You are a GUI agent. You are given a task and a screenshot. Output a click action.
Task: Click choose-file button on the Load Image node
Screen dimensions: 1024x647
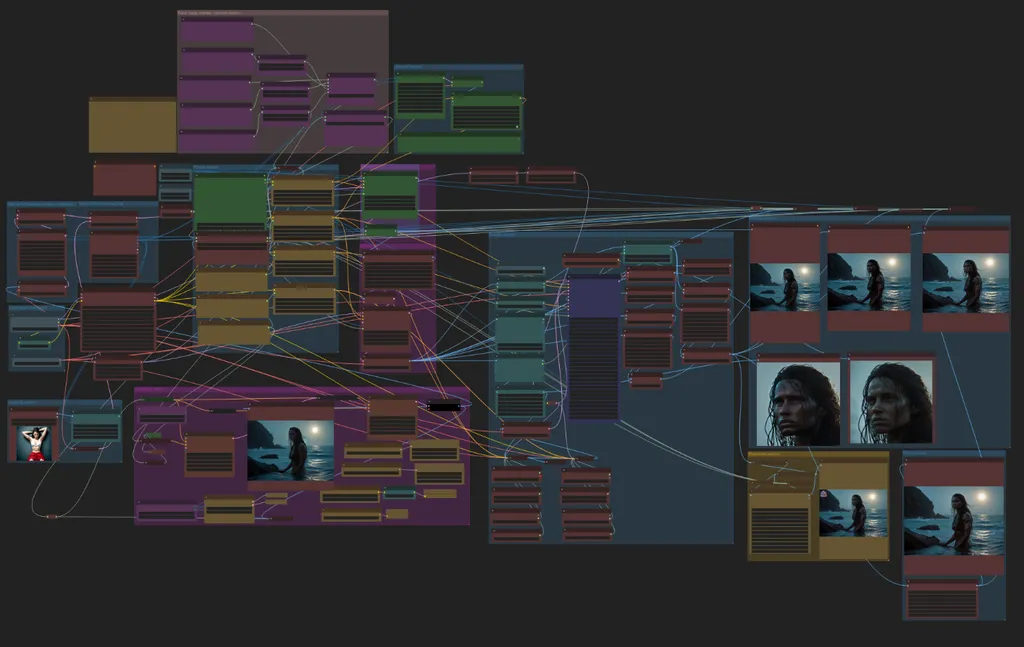pyautogui.click(x=33, y=422)
